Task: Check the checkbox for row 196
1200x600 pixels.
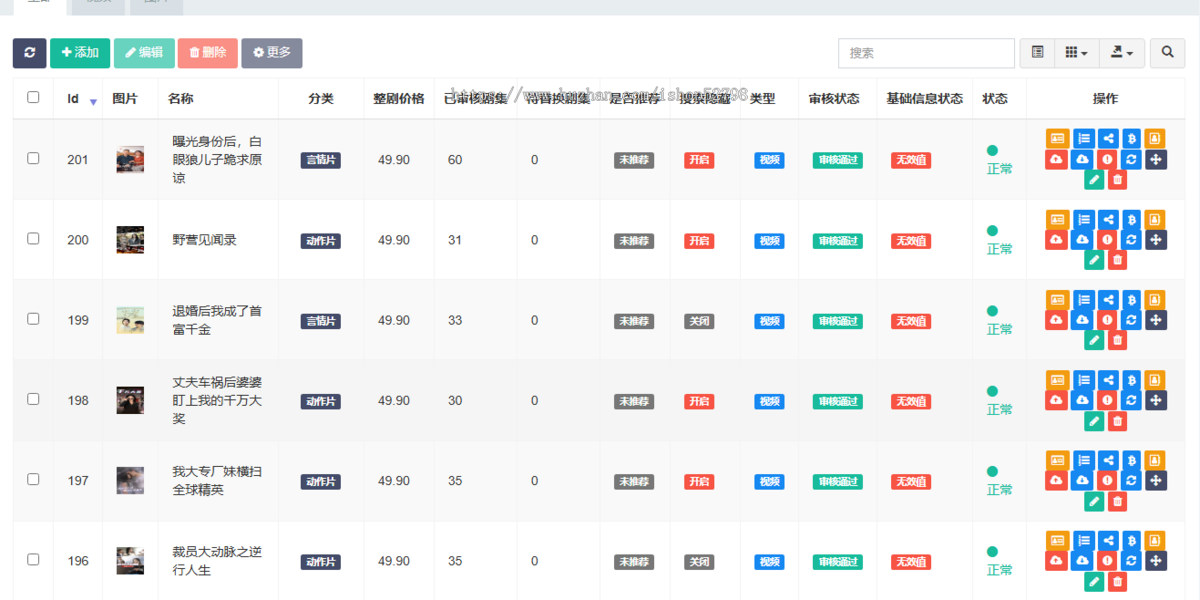Action: pyautogui.click(x=33, y=559)
